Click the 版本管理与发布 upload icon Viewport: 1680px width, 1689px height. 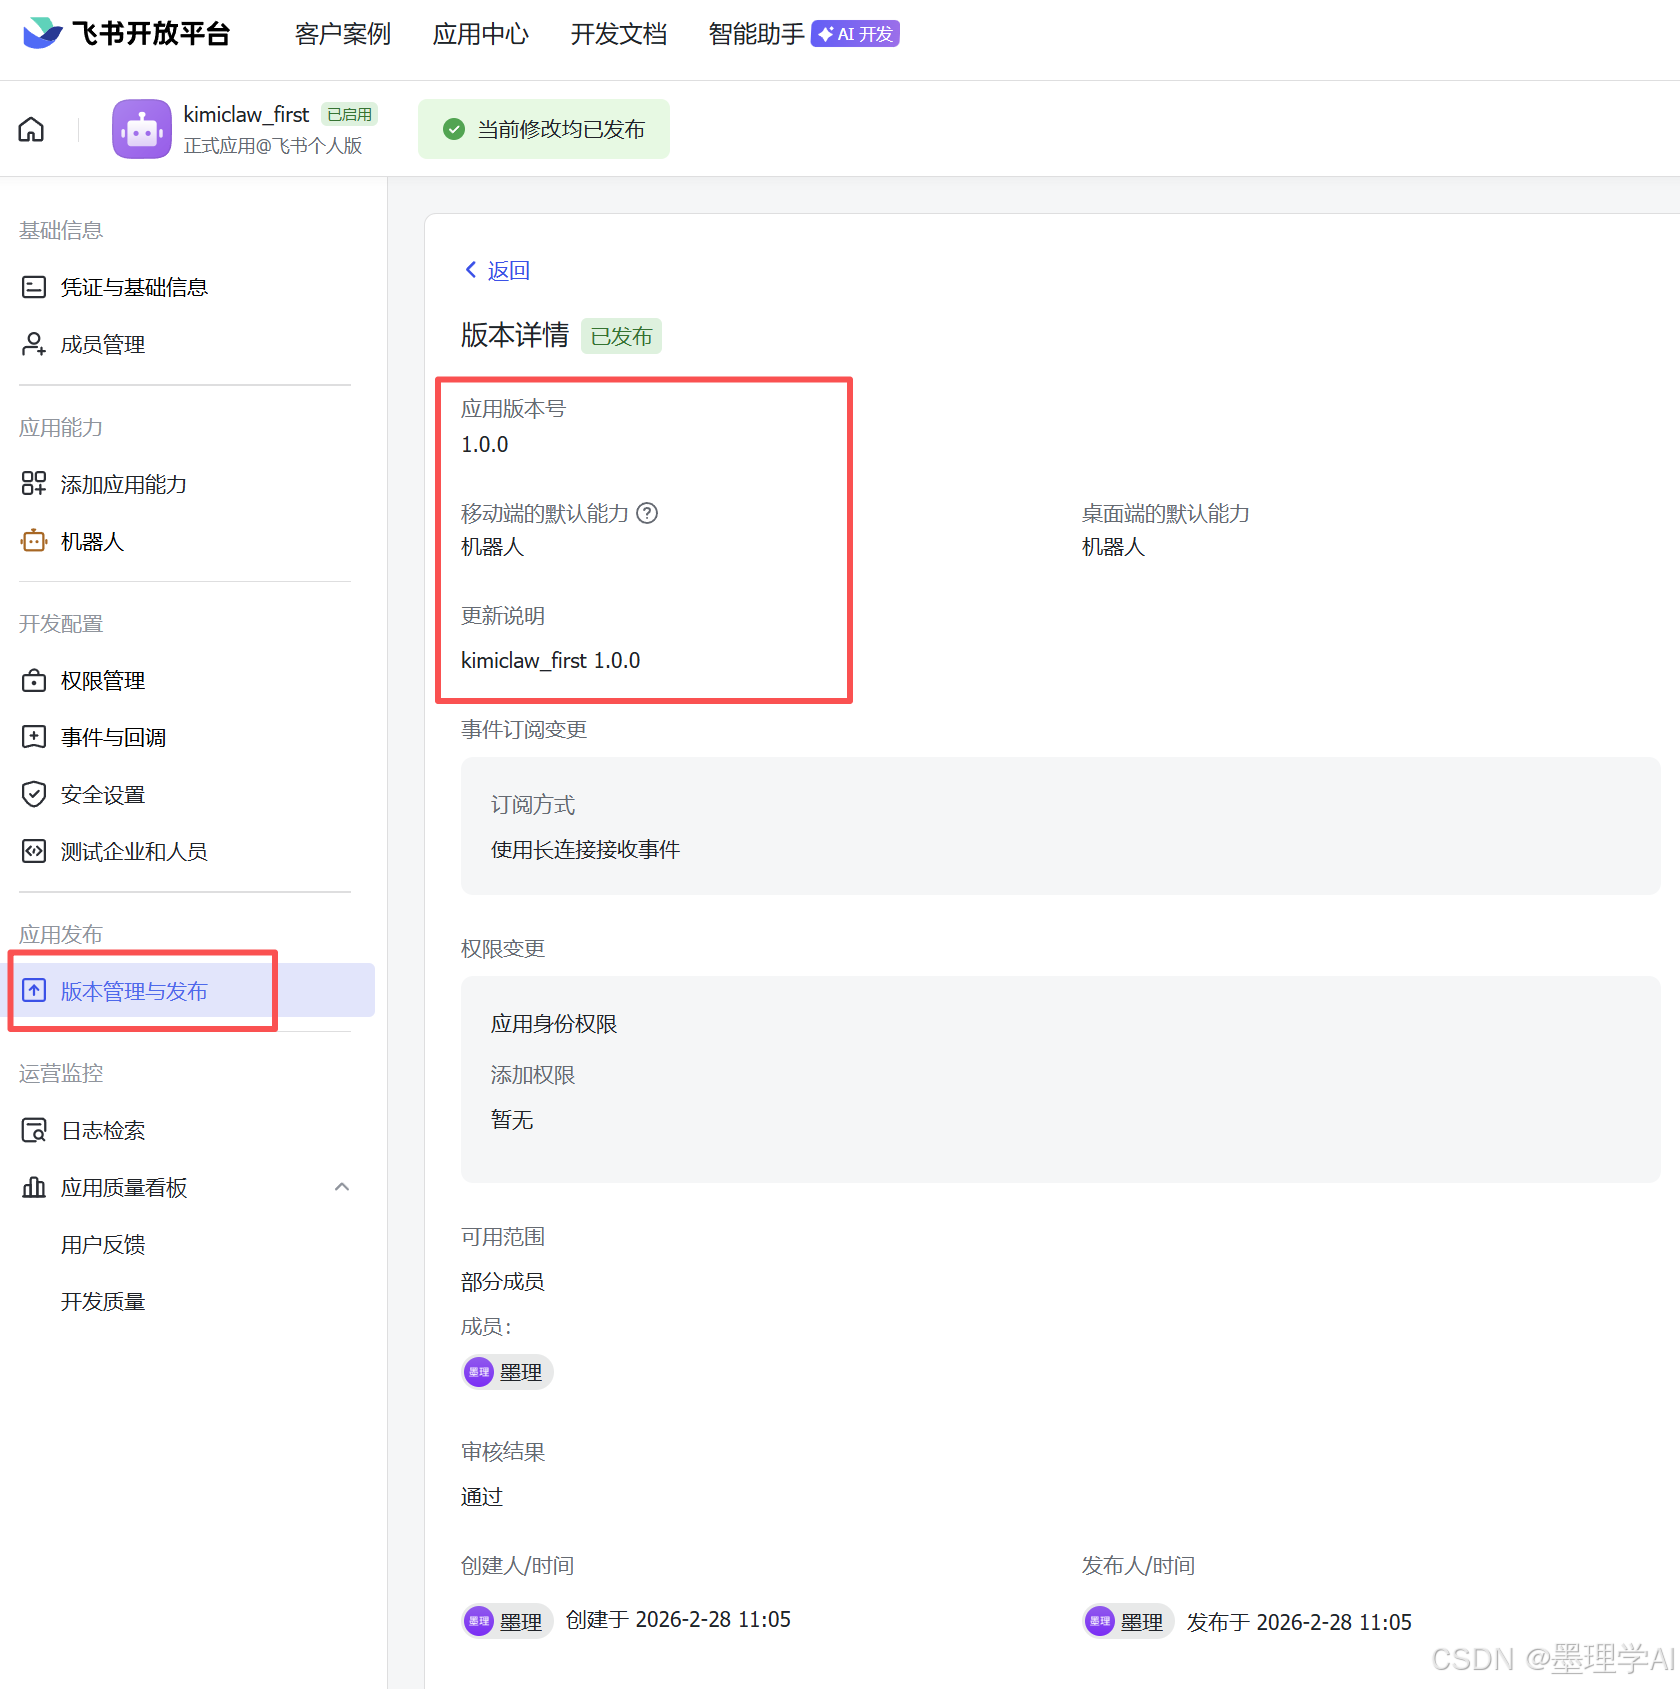click(x=34, y=990)
